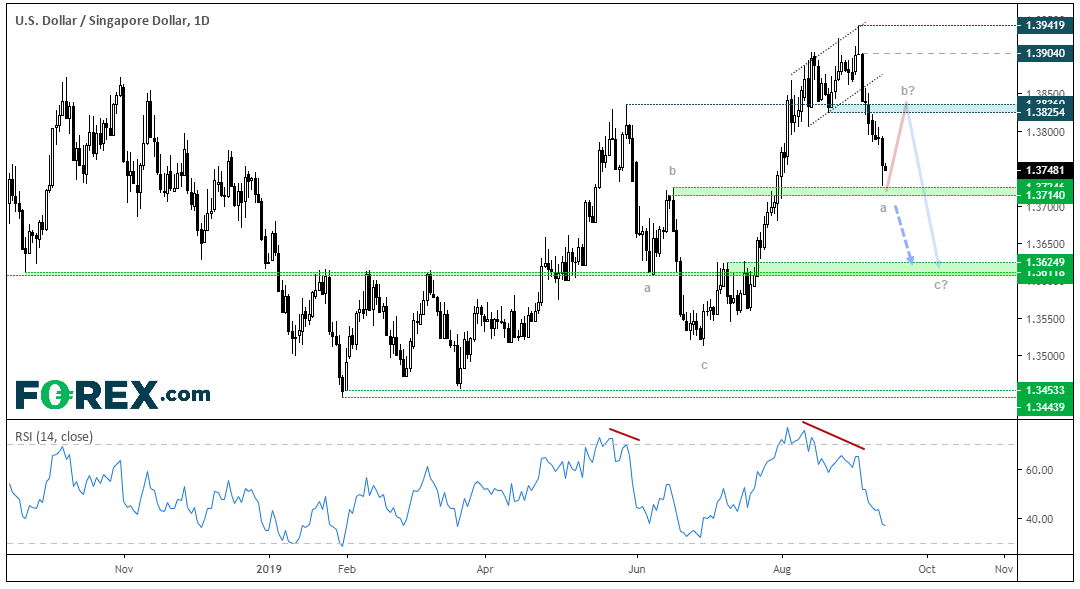This screenshot has width=1080, height=589.
Task: Select the 1.39040 price label
Action: pyautogui.click(x=1045, y=53)
